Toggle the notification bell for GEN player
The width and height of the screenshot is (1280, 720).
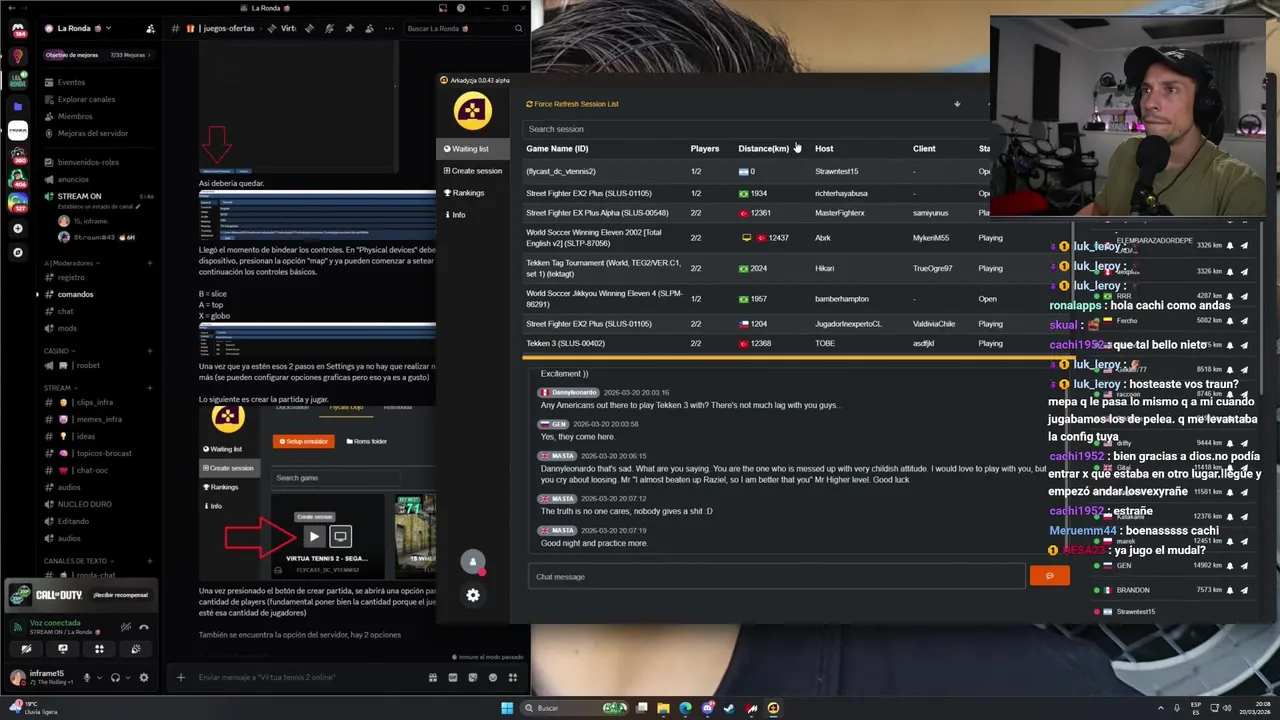[1230, 565]
